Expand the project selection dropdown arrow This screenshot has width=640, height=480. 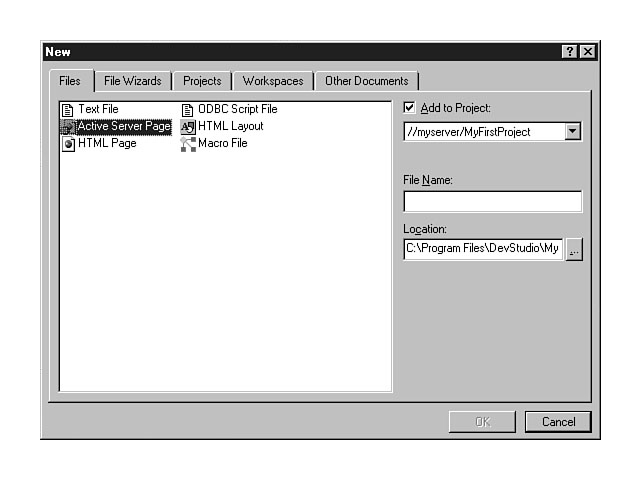(572, 132)
